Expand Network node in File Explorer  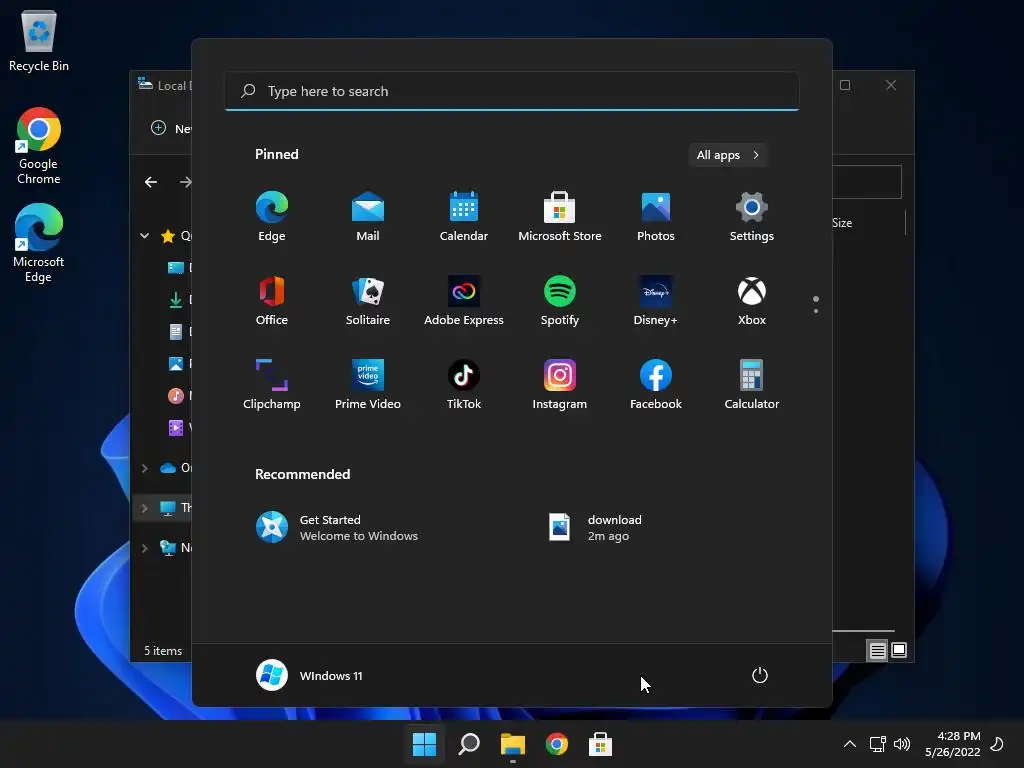pyautogui.click(x=144, y=548)
